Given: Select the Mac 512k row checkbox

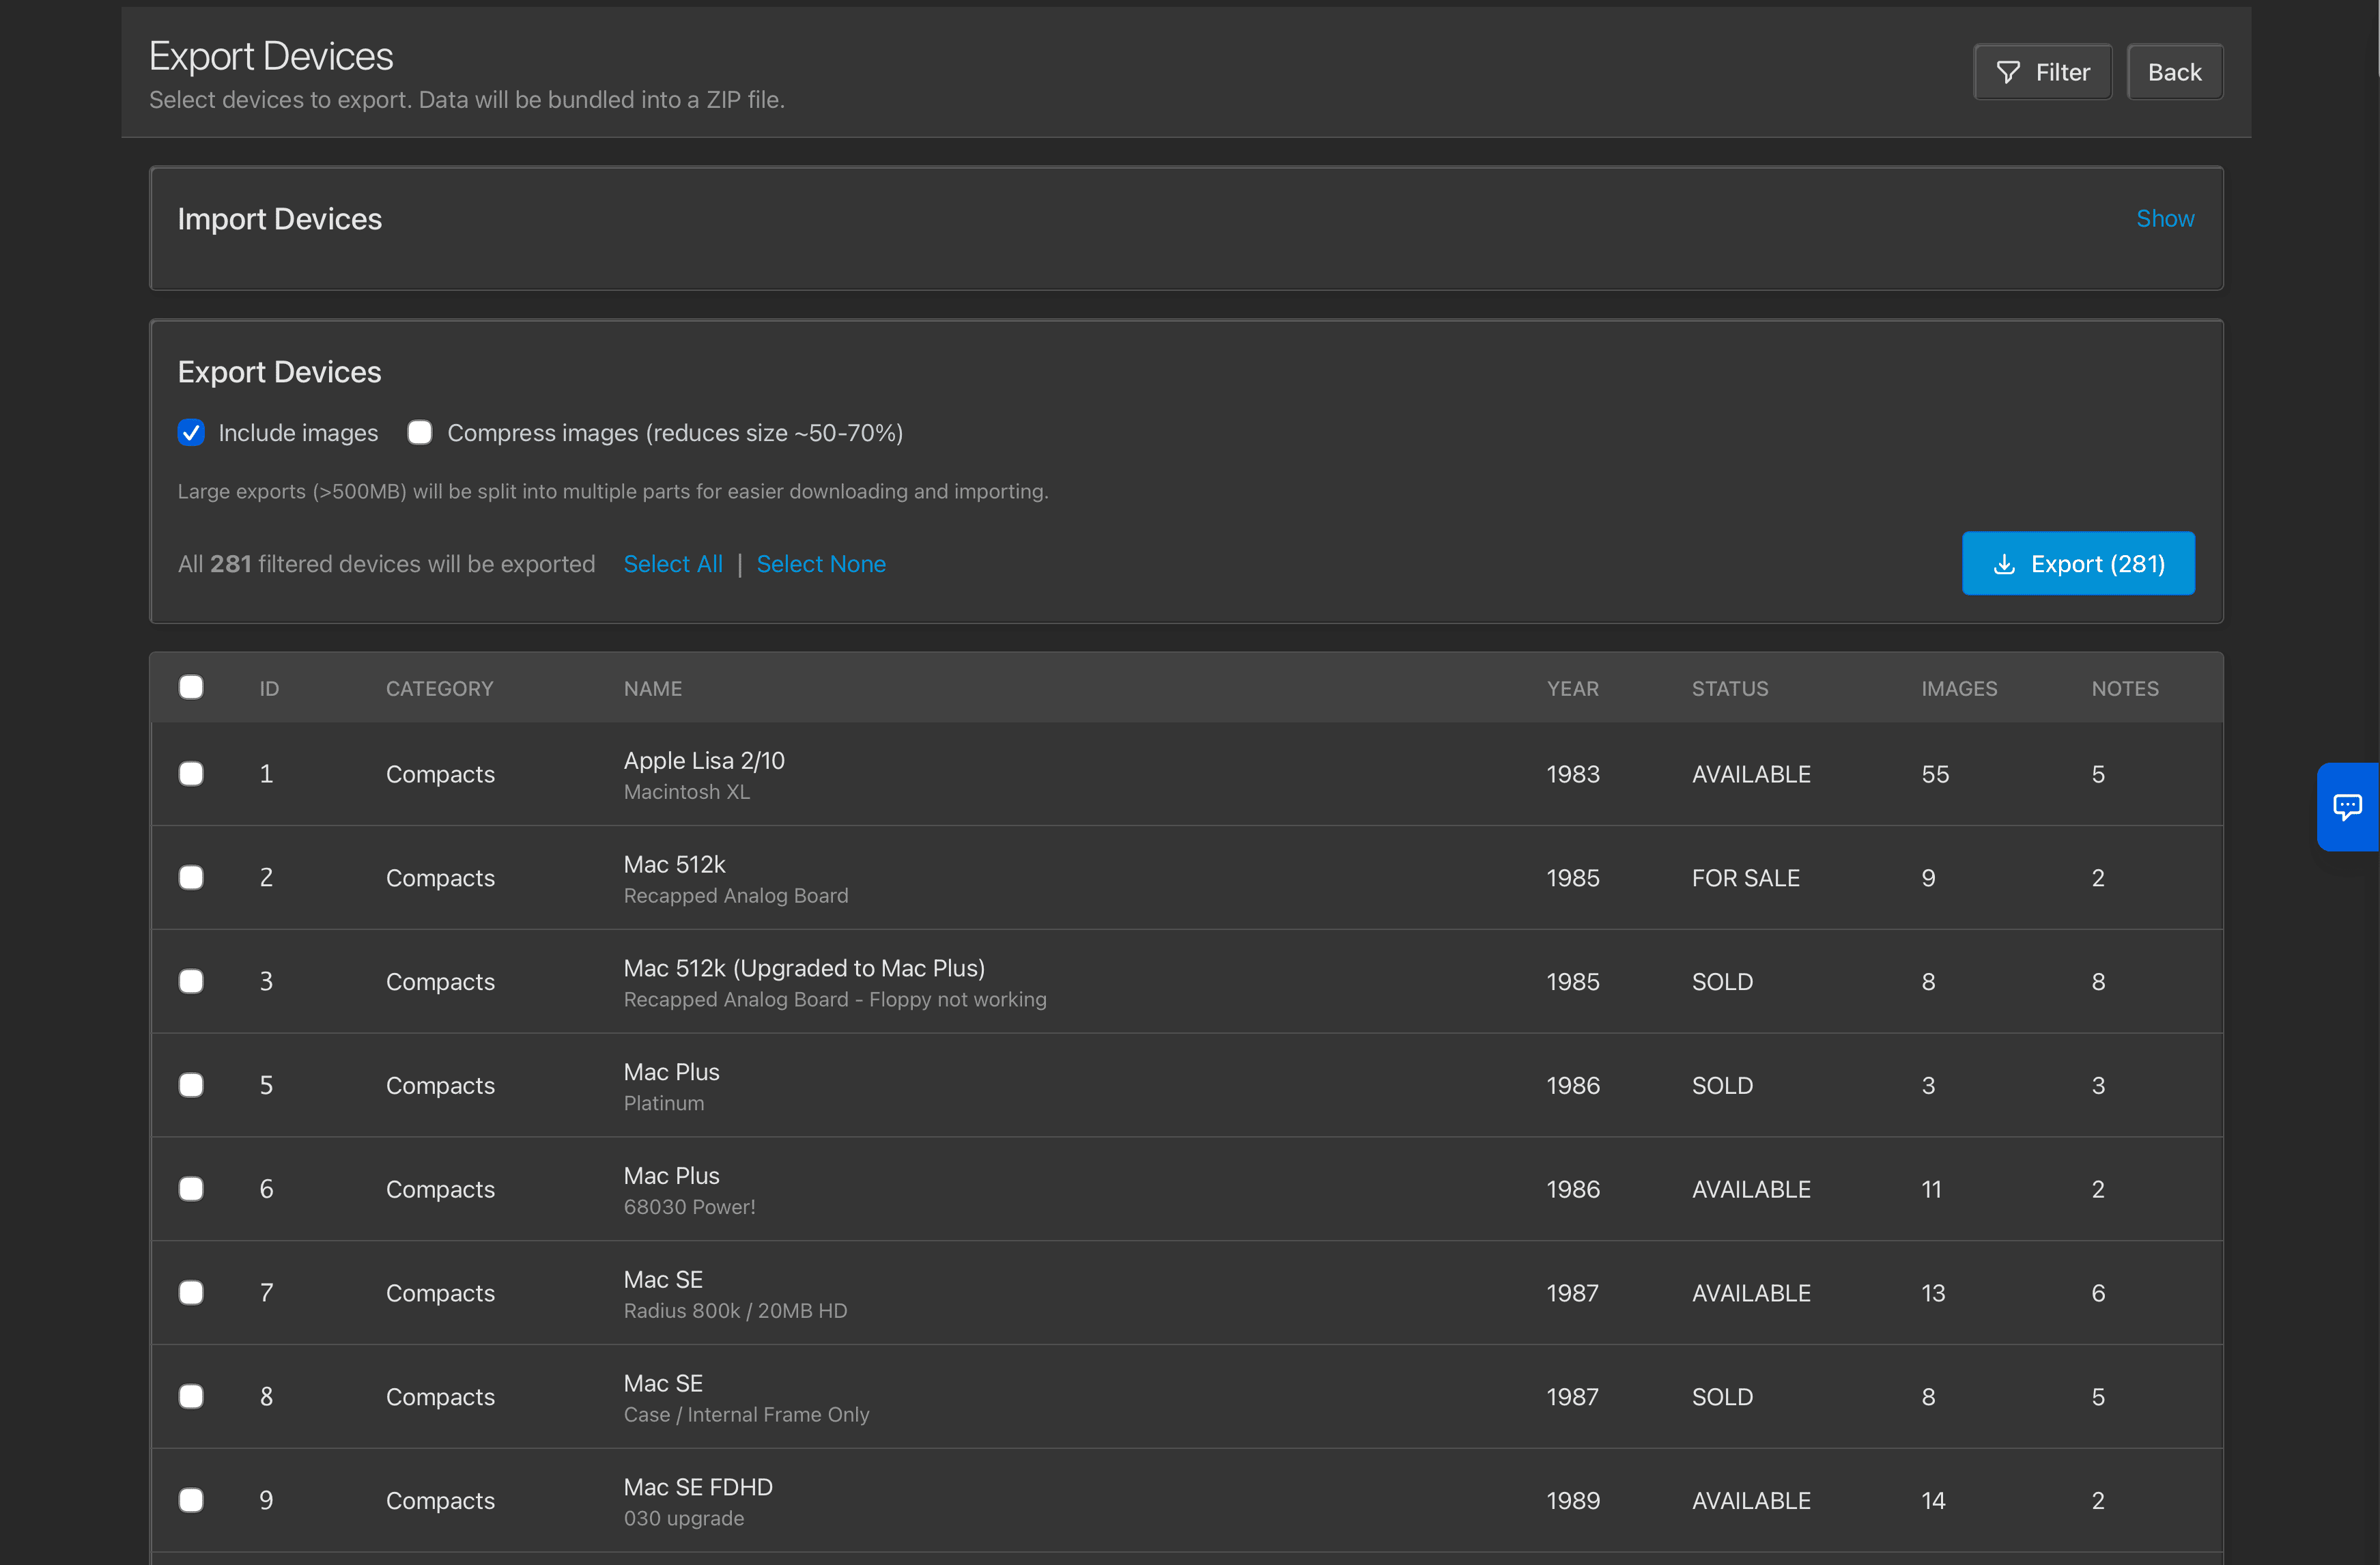Looking at the screenshot, I should pos(191,878).
